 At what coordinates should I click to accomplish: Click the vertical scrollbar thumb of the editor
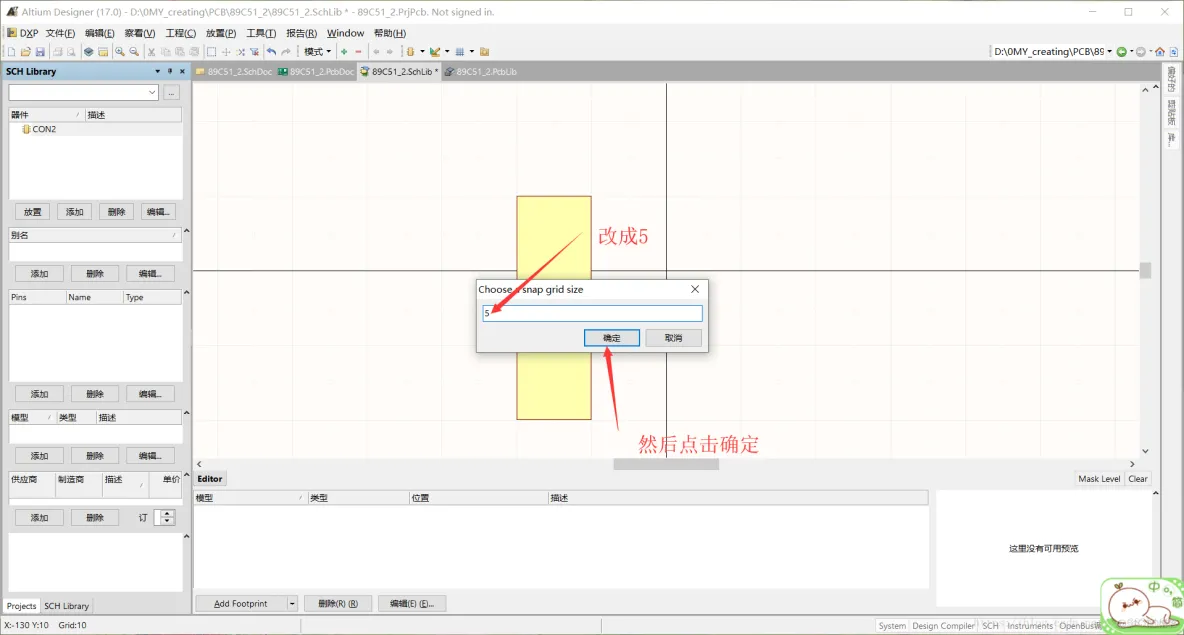tap(1145, 270)
